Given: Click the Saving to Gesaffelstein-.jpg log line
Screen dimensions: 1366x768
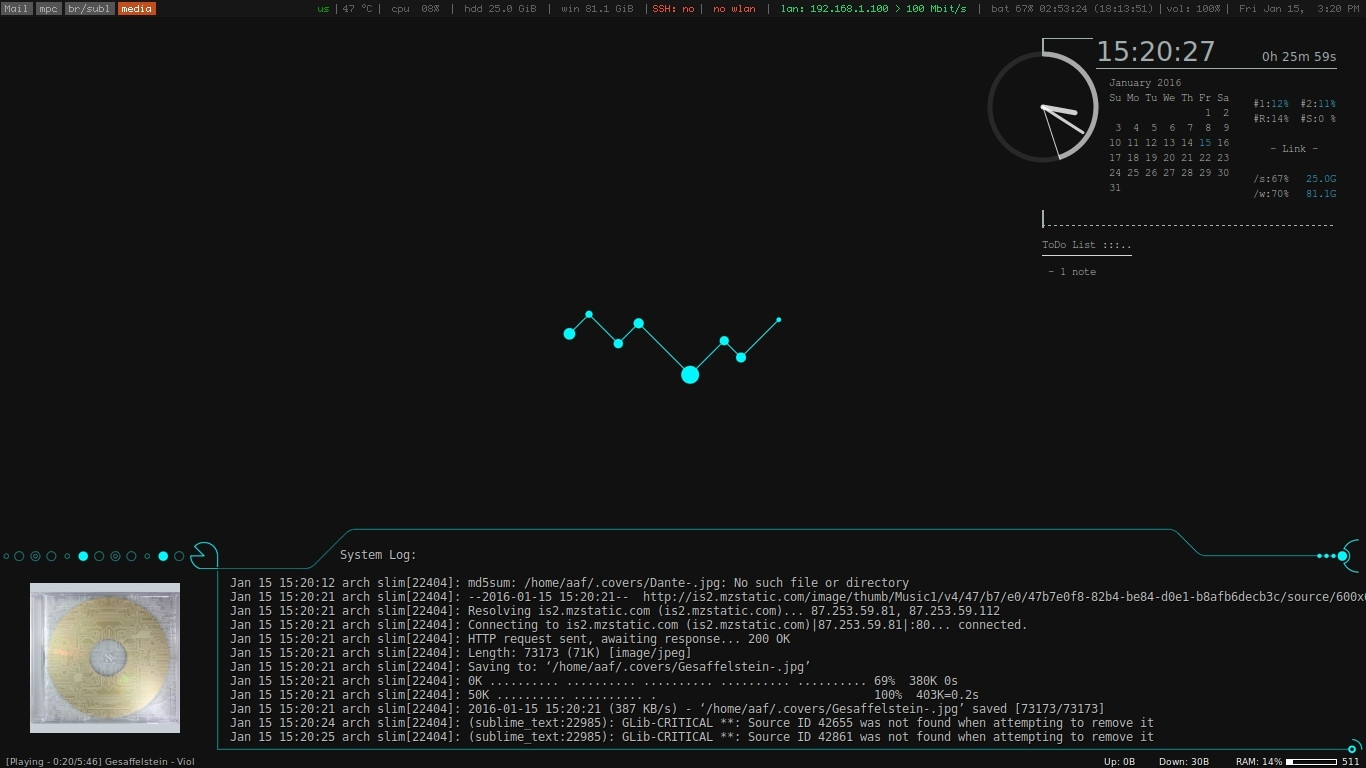Looking at the screenshot, I should tap(520, 667).
